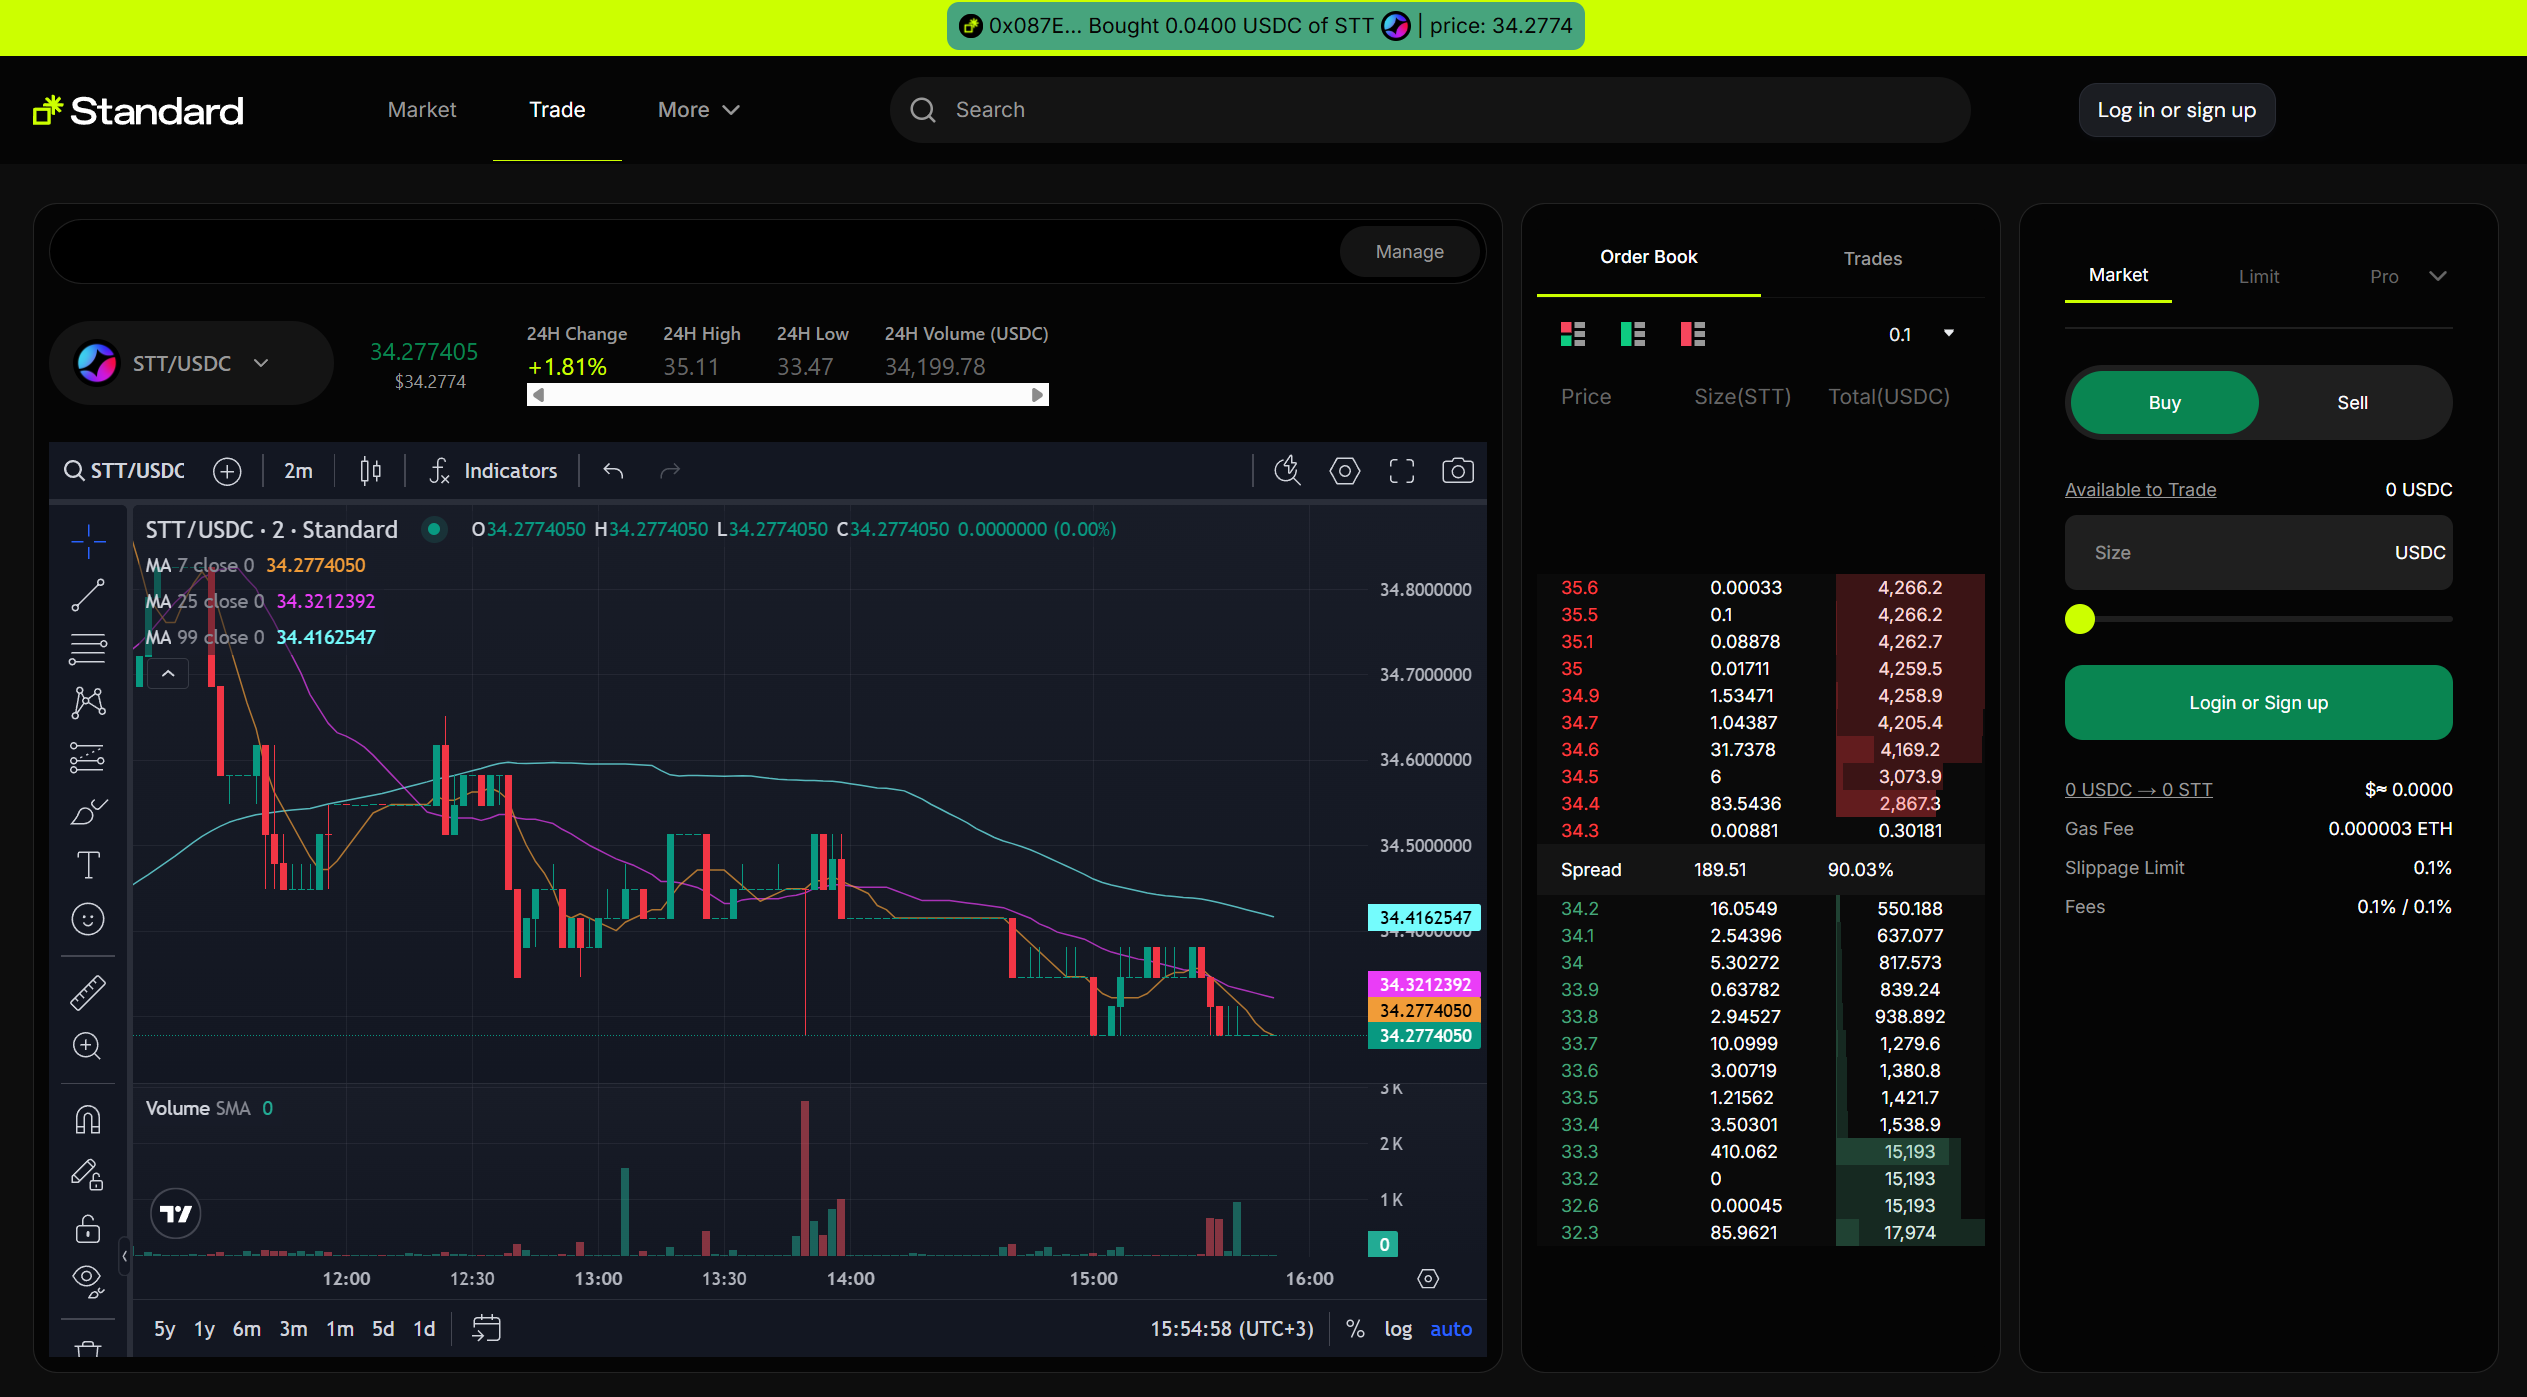
Task: Open the forecasting and measurement tools
Action: coord(88,758)
